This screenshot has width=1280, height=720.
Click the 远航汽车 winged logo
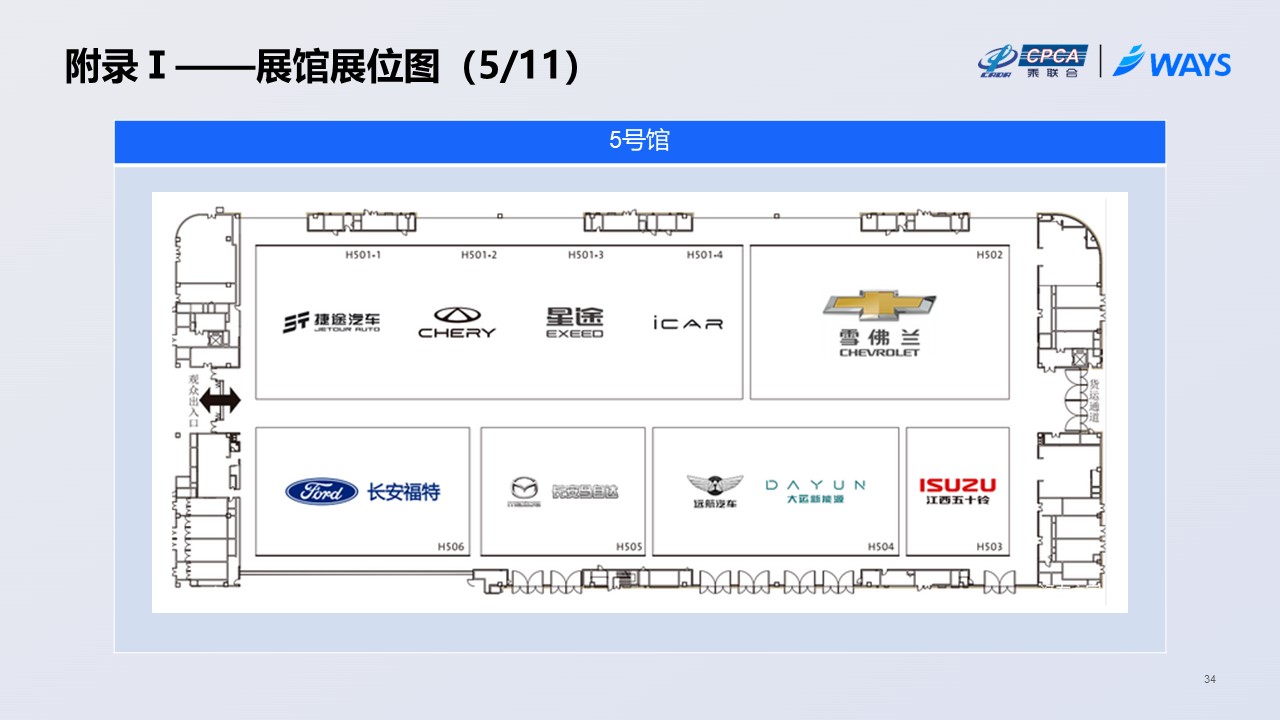click(x=715, y=491)
